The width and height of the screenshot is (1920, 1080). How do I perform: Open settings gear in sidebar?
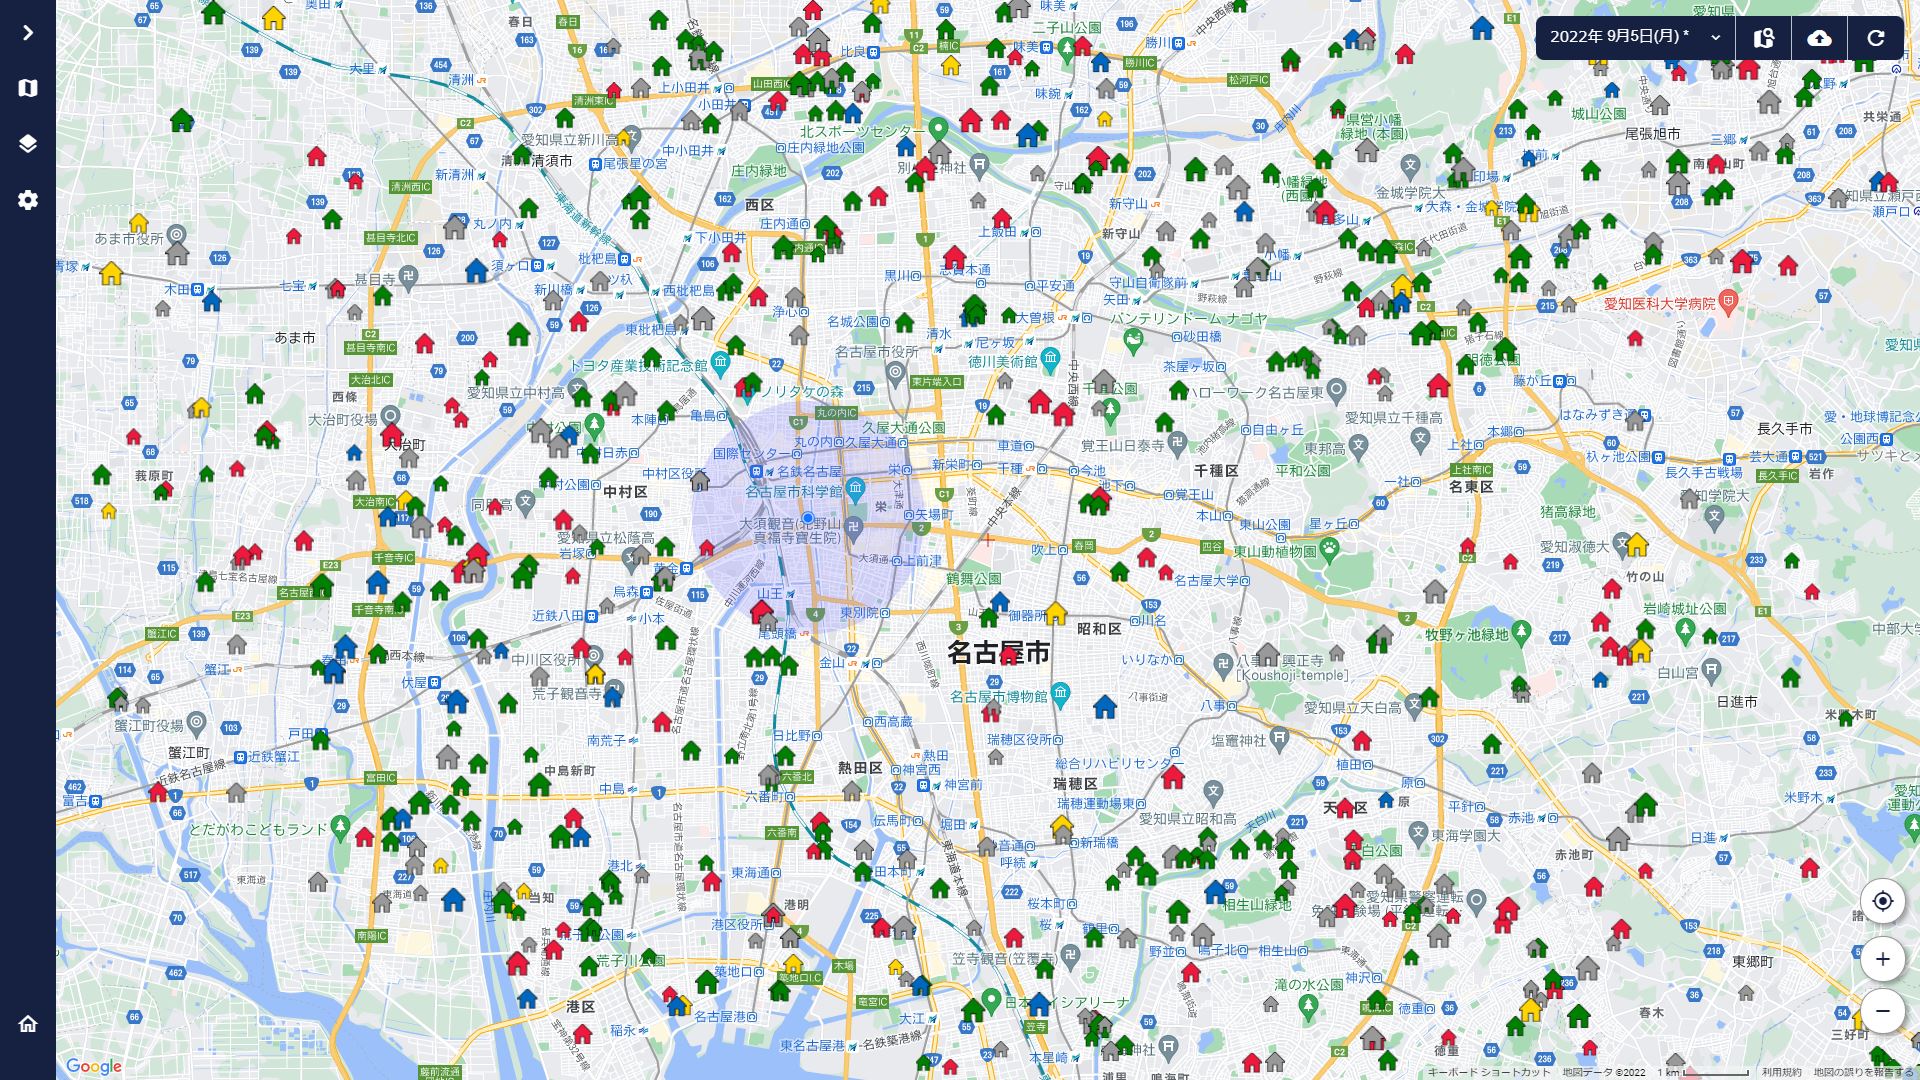[27, 200]
